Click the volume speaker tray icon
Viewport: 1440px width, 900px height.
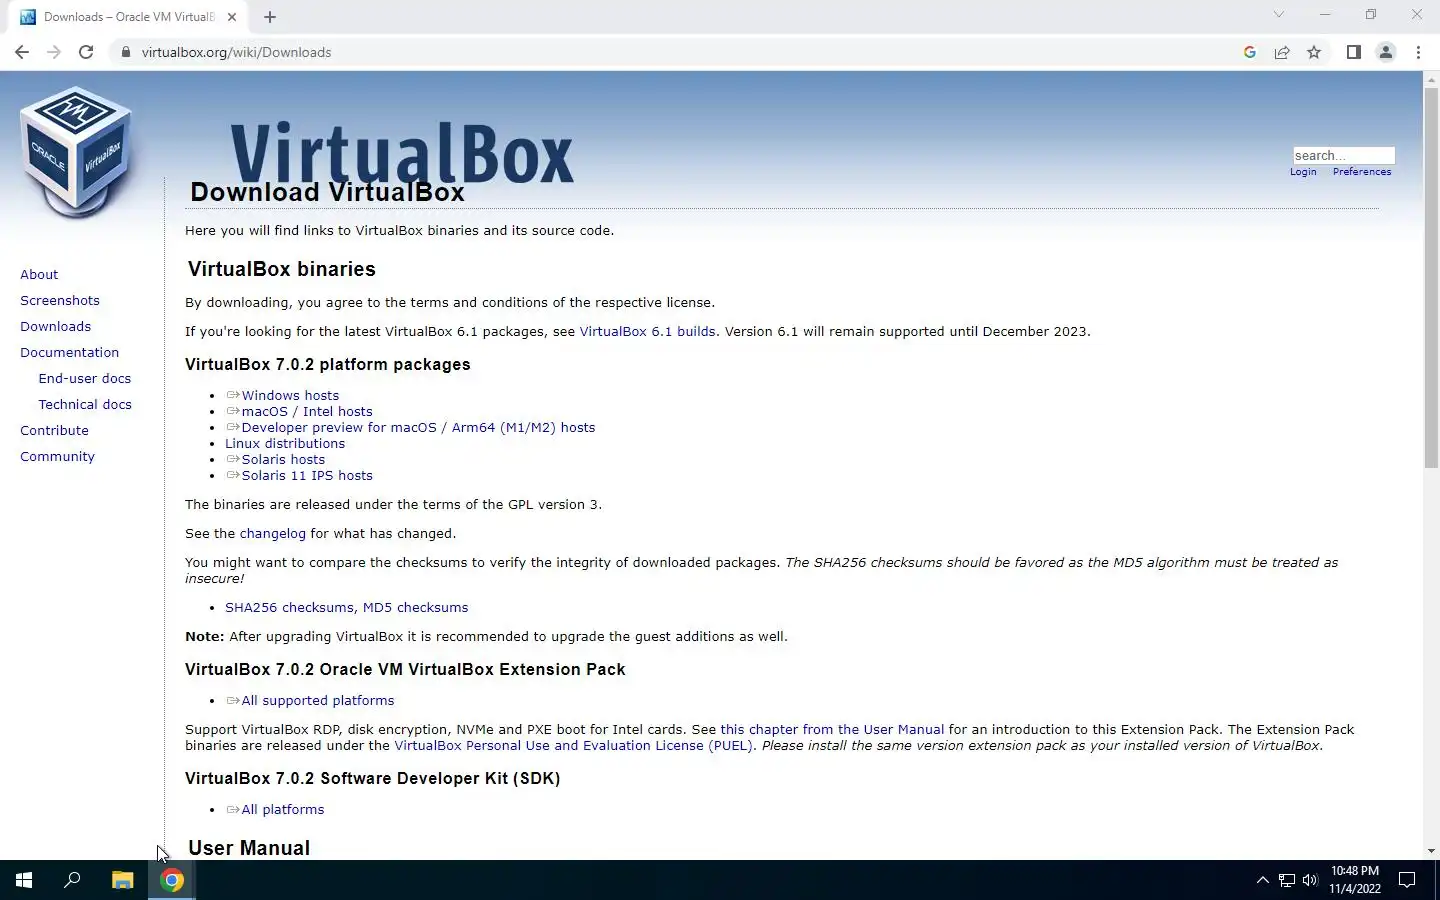(x=1310, y=880)
